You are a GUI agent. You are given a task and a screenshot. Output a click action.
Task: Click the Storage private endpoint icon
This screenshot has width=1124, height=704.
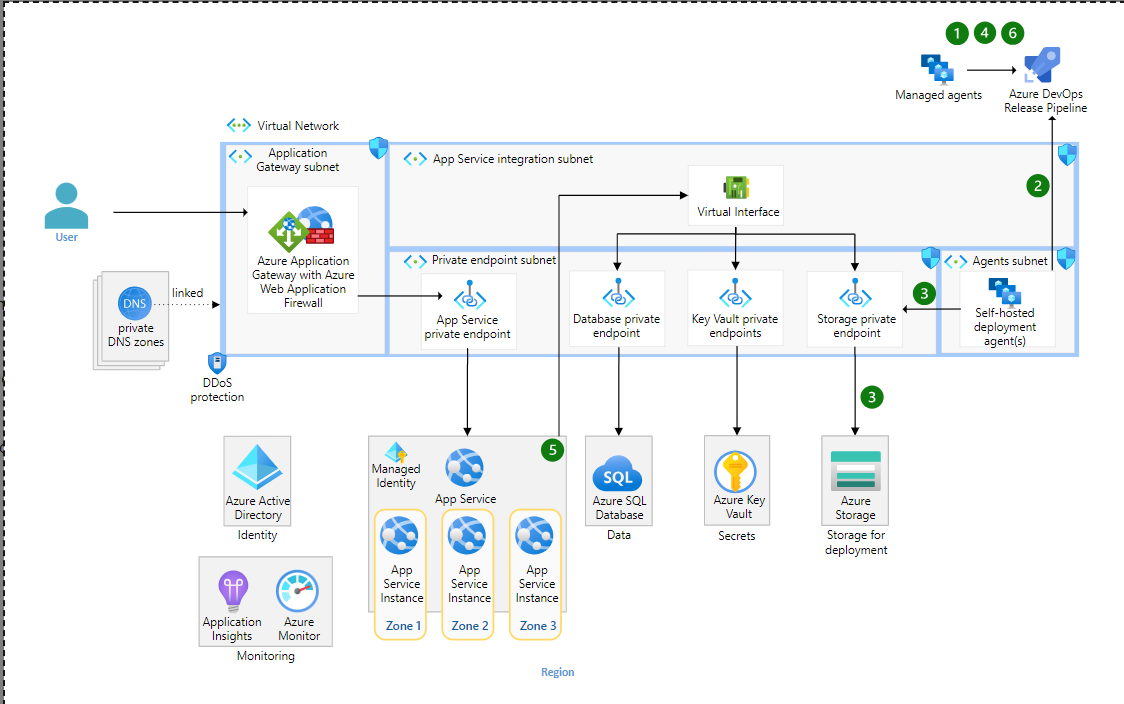click(x=854, y=294)
